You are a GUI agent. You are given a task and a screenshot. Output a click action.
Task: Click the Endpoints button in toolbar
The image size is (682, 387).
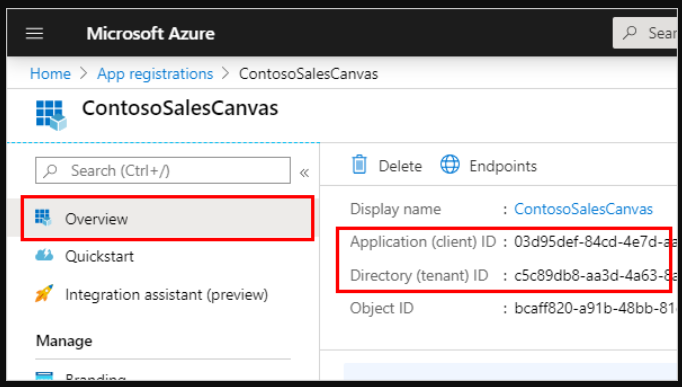[488, 165]
